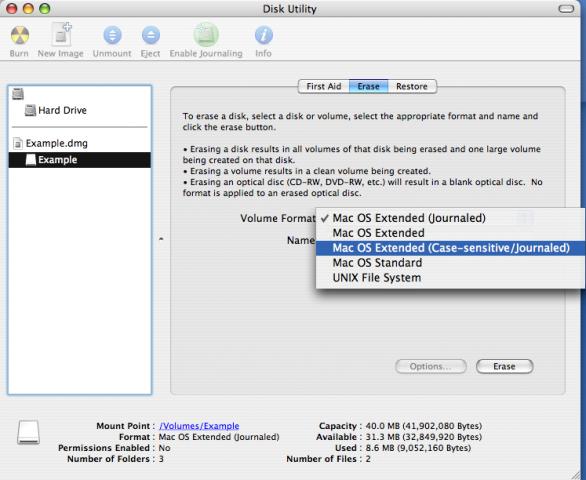Click the Erase button

pos(505,366)
